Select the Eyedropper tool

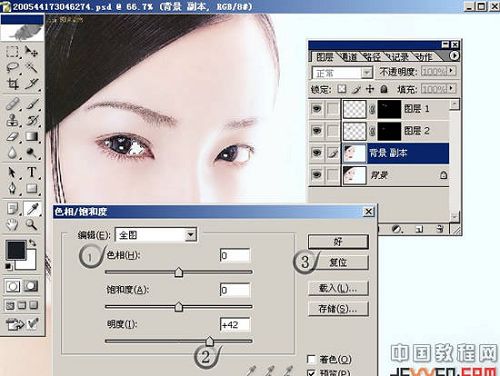[x=32, y=209]
